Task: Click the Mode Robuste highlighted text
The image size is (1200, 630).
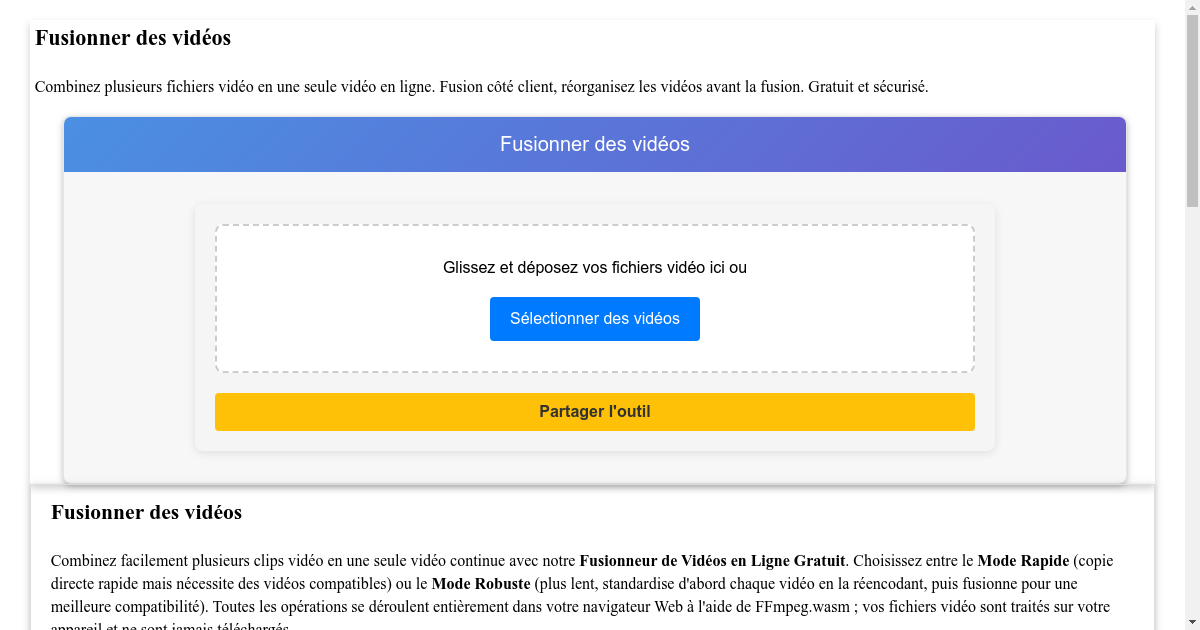Action: (x=480, y=583)
